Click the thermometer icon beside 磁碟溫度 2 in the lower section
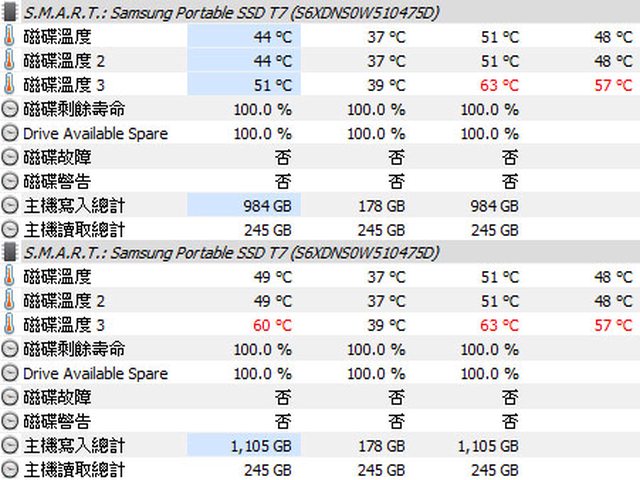The width and height of the screenshot is (640, 480). pyautogui.click(x=11, y=301)
